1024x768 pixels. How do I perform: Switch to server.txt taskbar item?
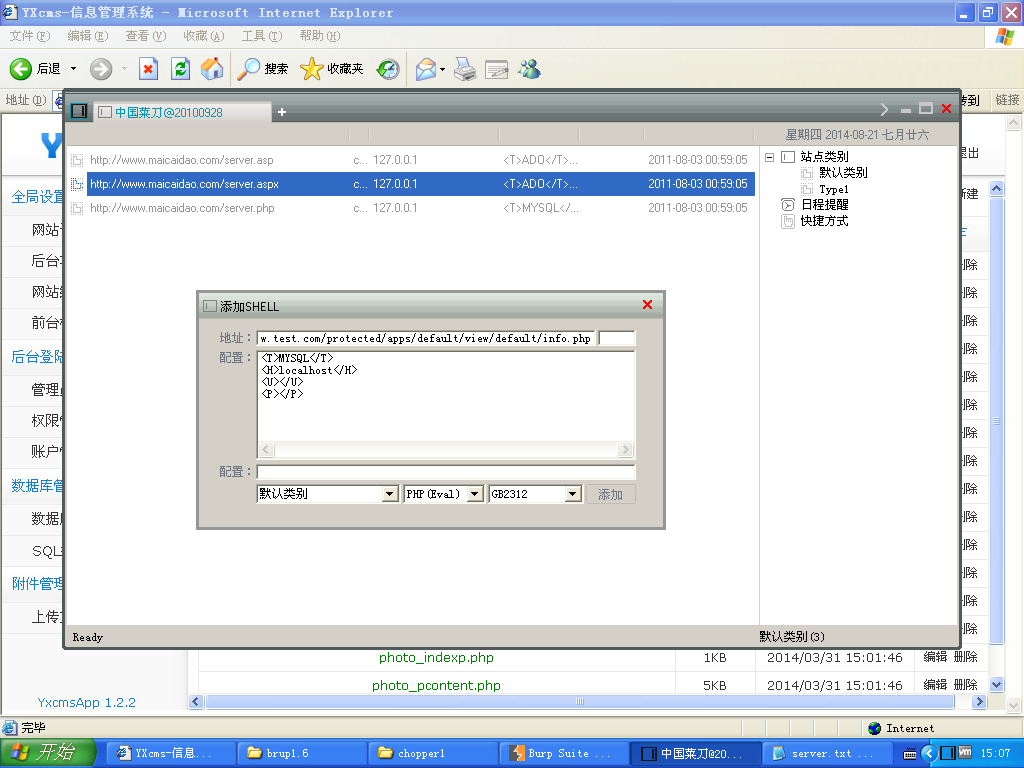825,754
